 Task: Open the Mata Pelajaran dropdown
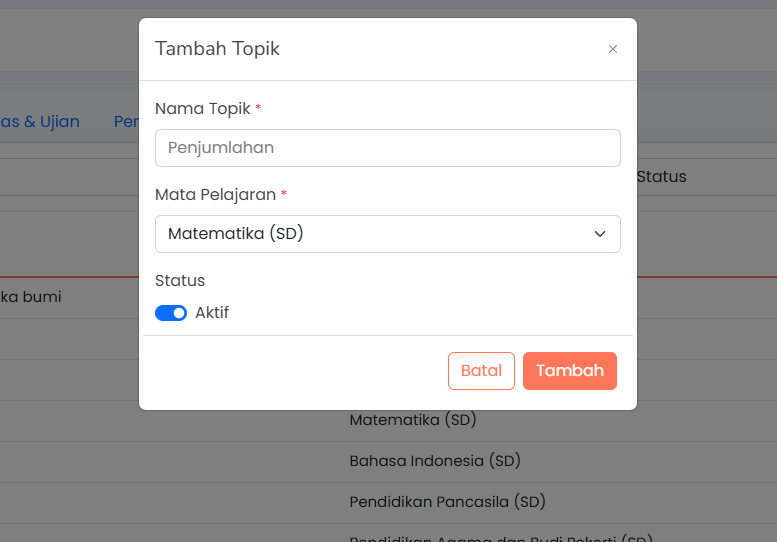[x=388, y=234]
